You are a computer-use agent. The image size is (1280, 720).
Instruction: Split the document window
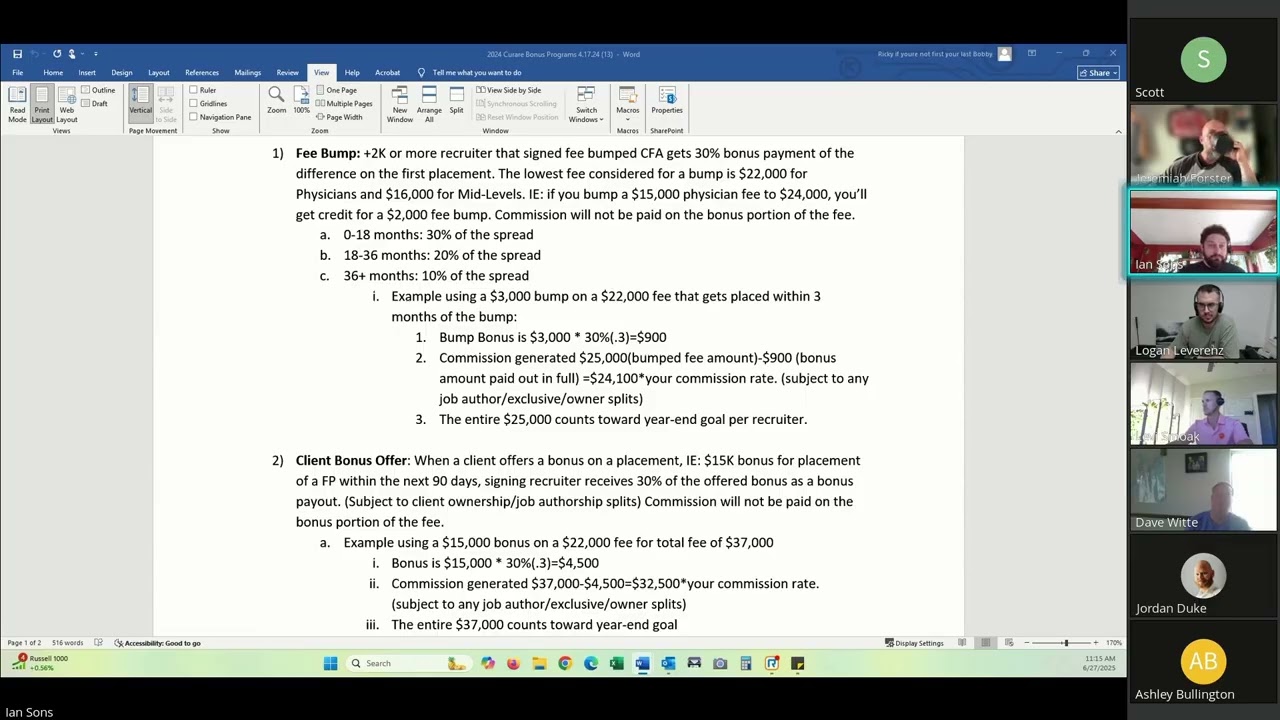pos(456,100)
